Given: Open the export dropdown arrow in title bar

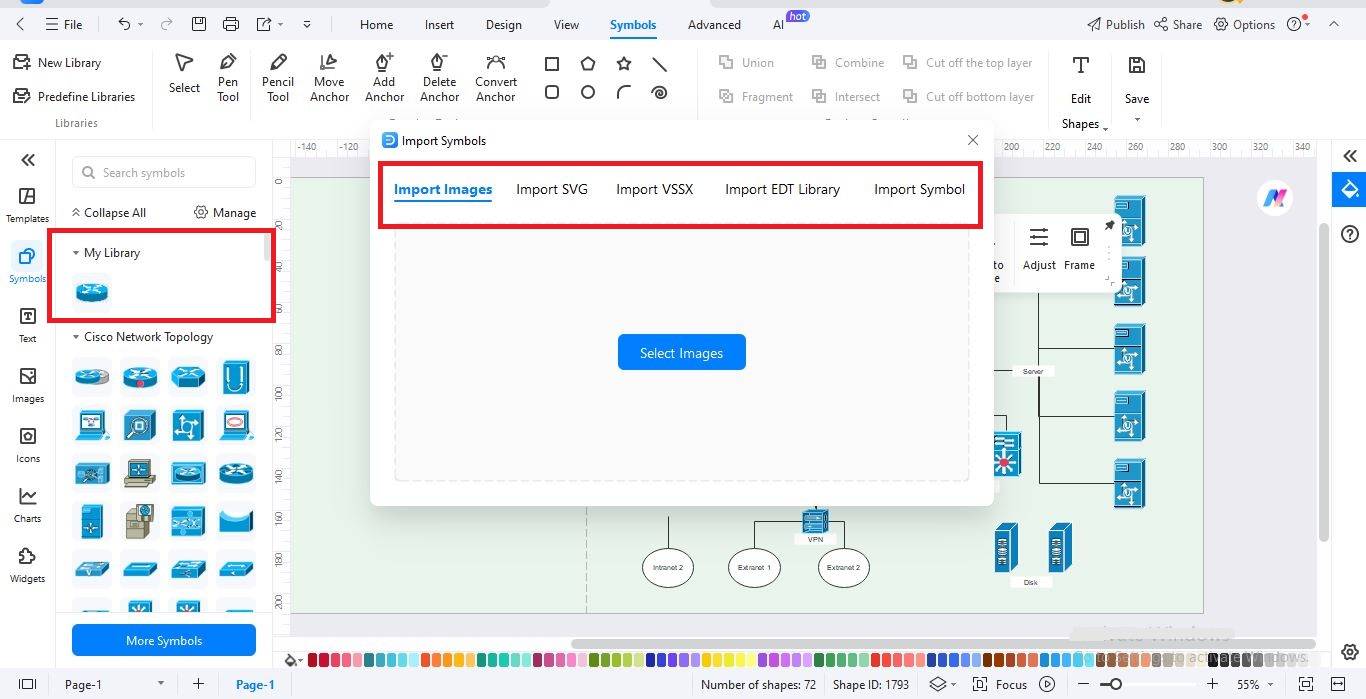Looking at the screenshot, I should point(281,24).
